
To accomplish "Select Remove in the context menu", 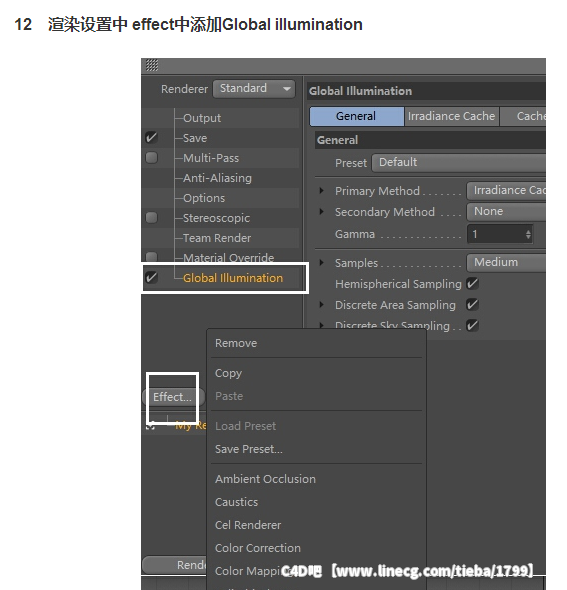I will [x=236, y=343].
